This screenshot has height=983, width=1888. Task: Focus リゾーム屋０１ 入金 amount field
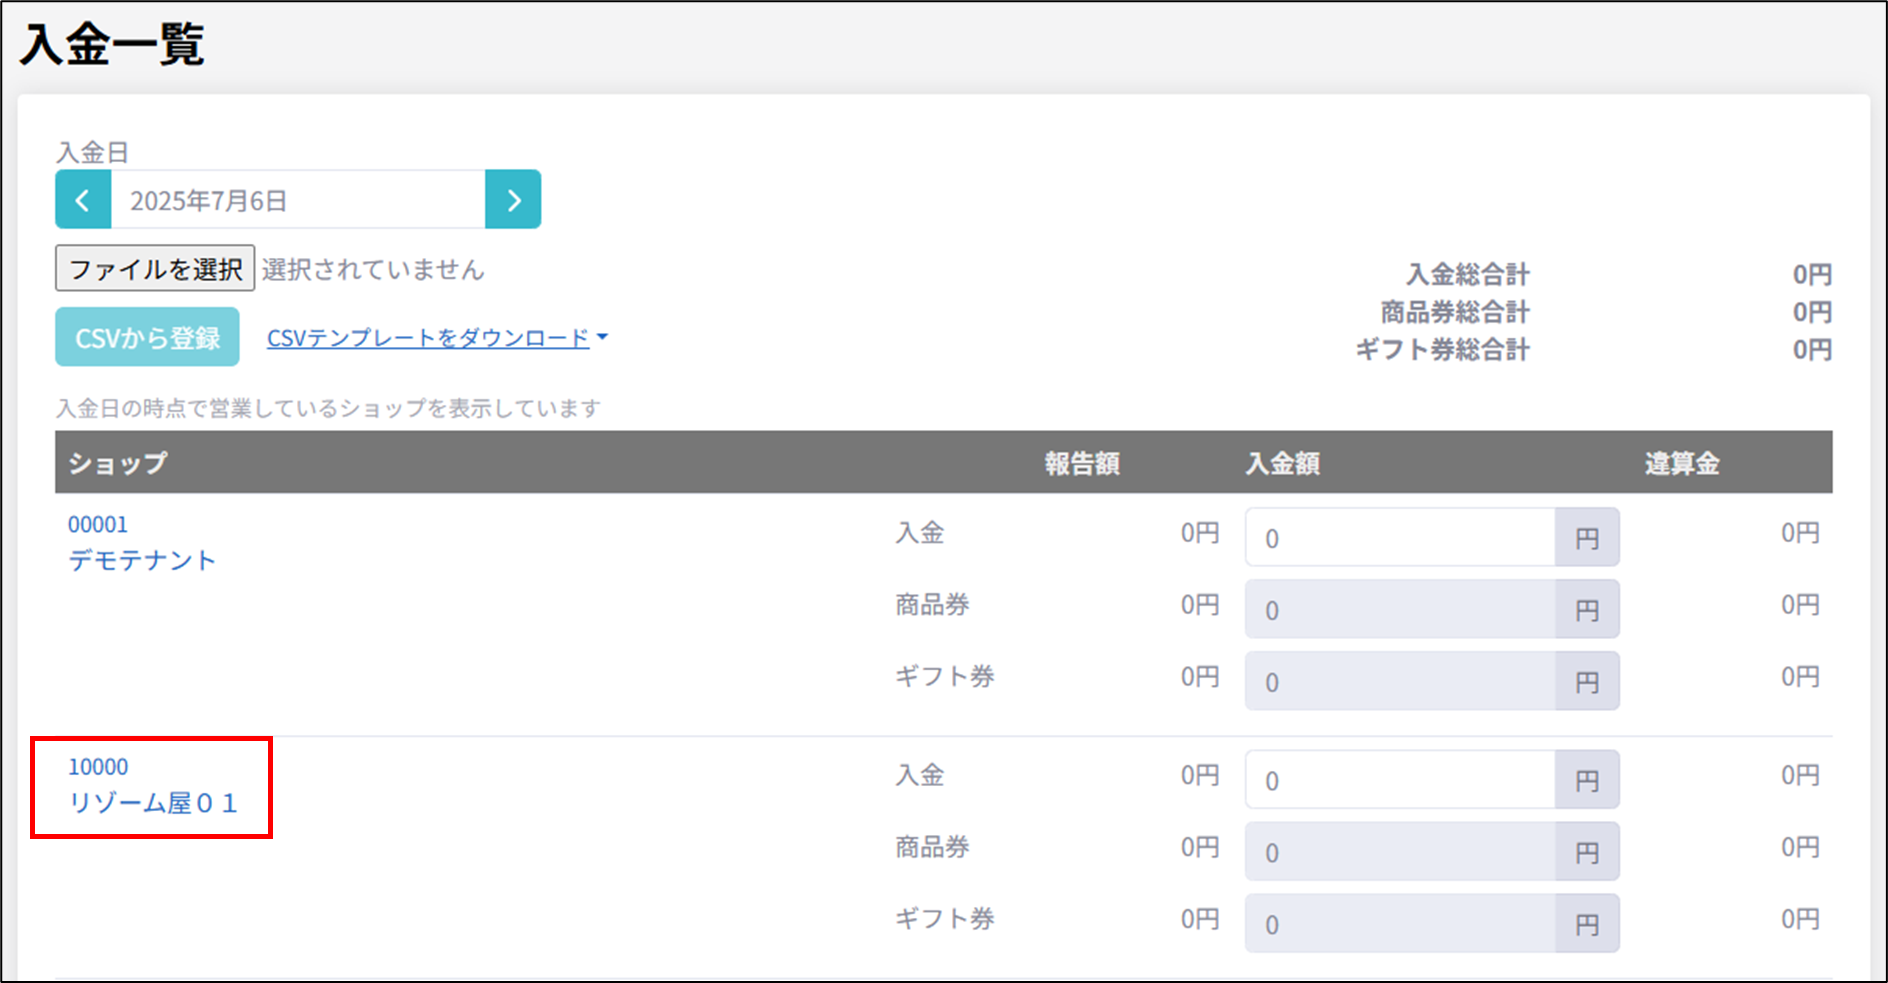coord(1399,780)
